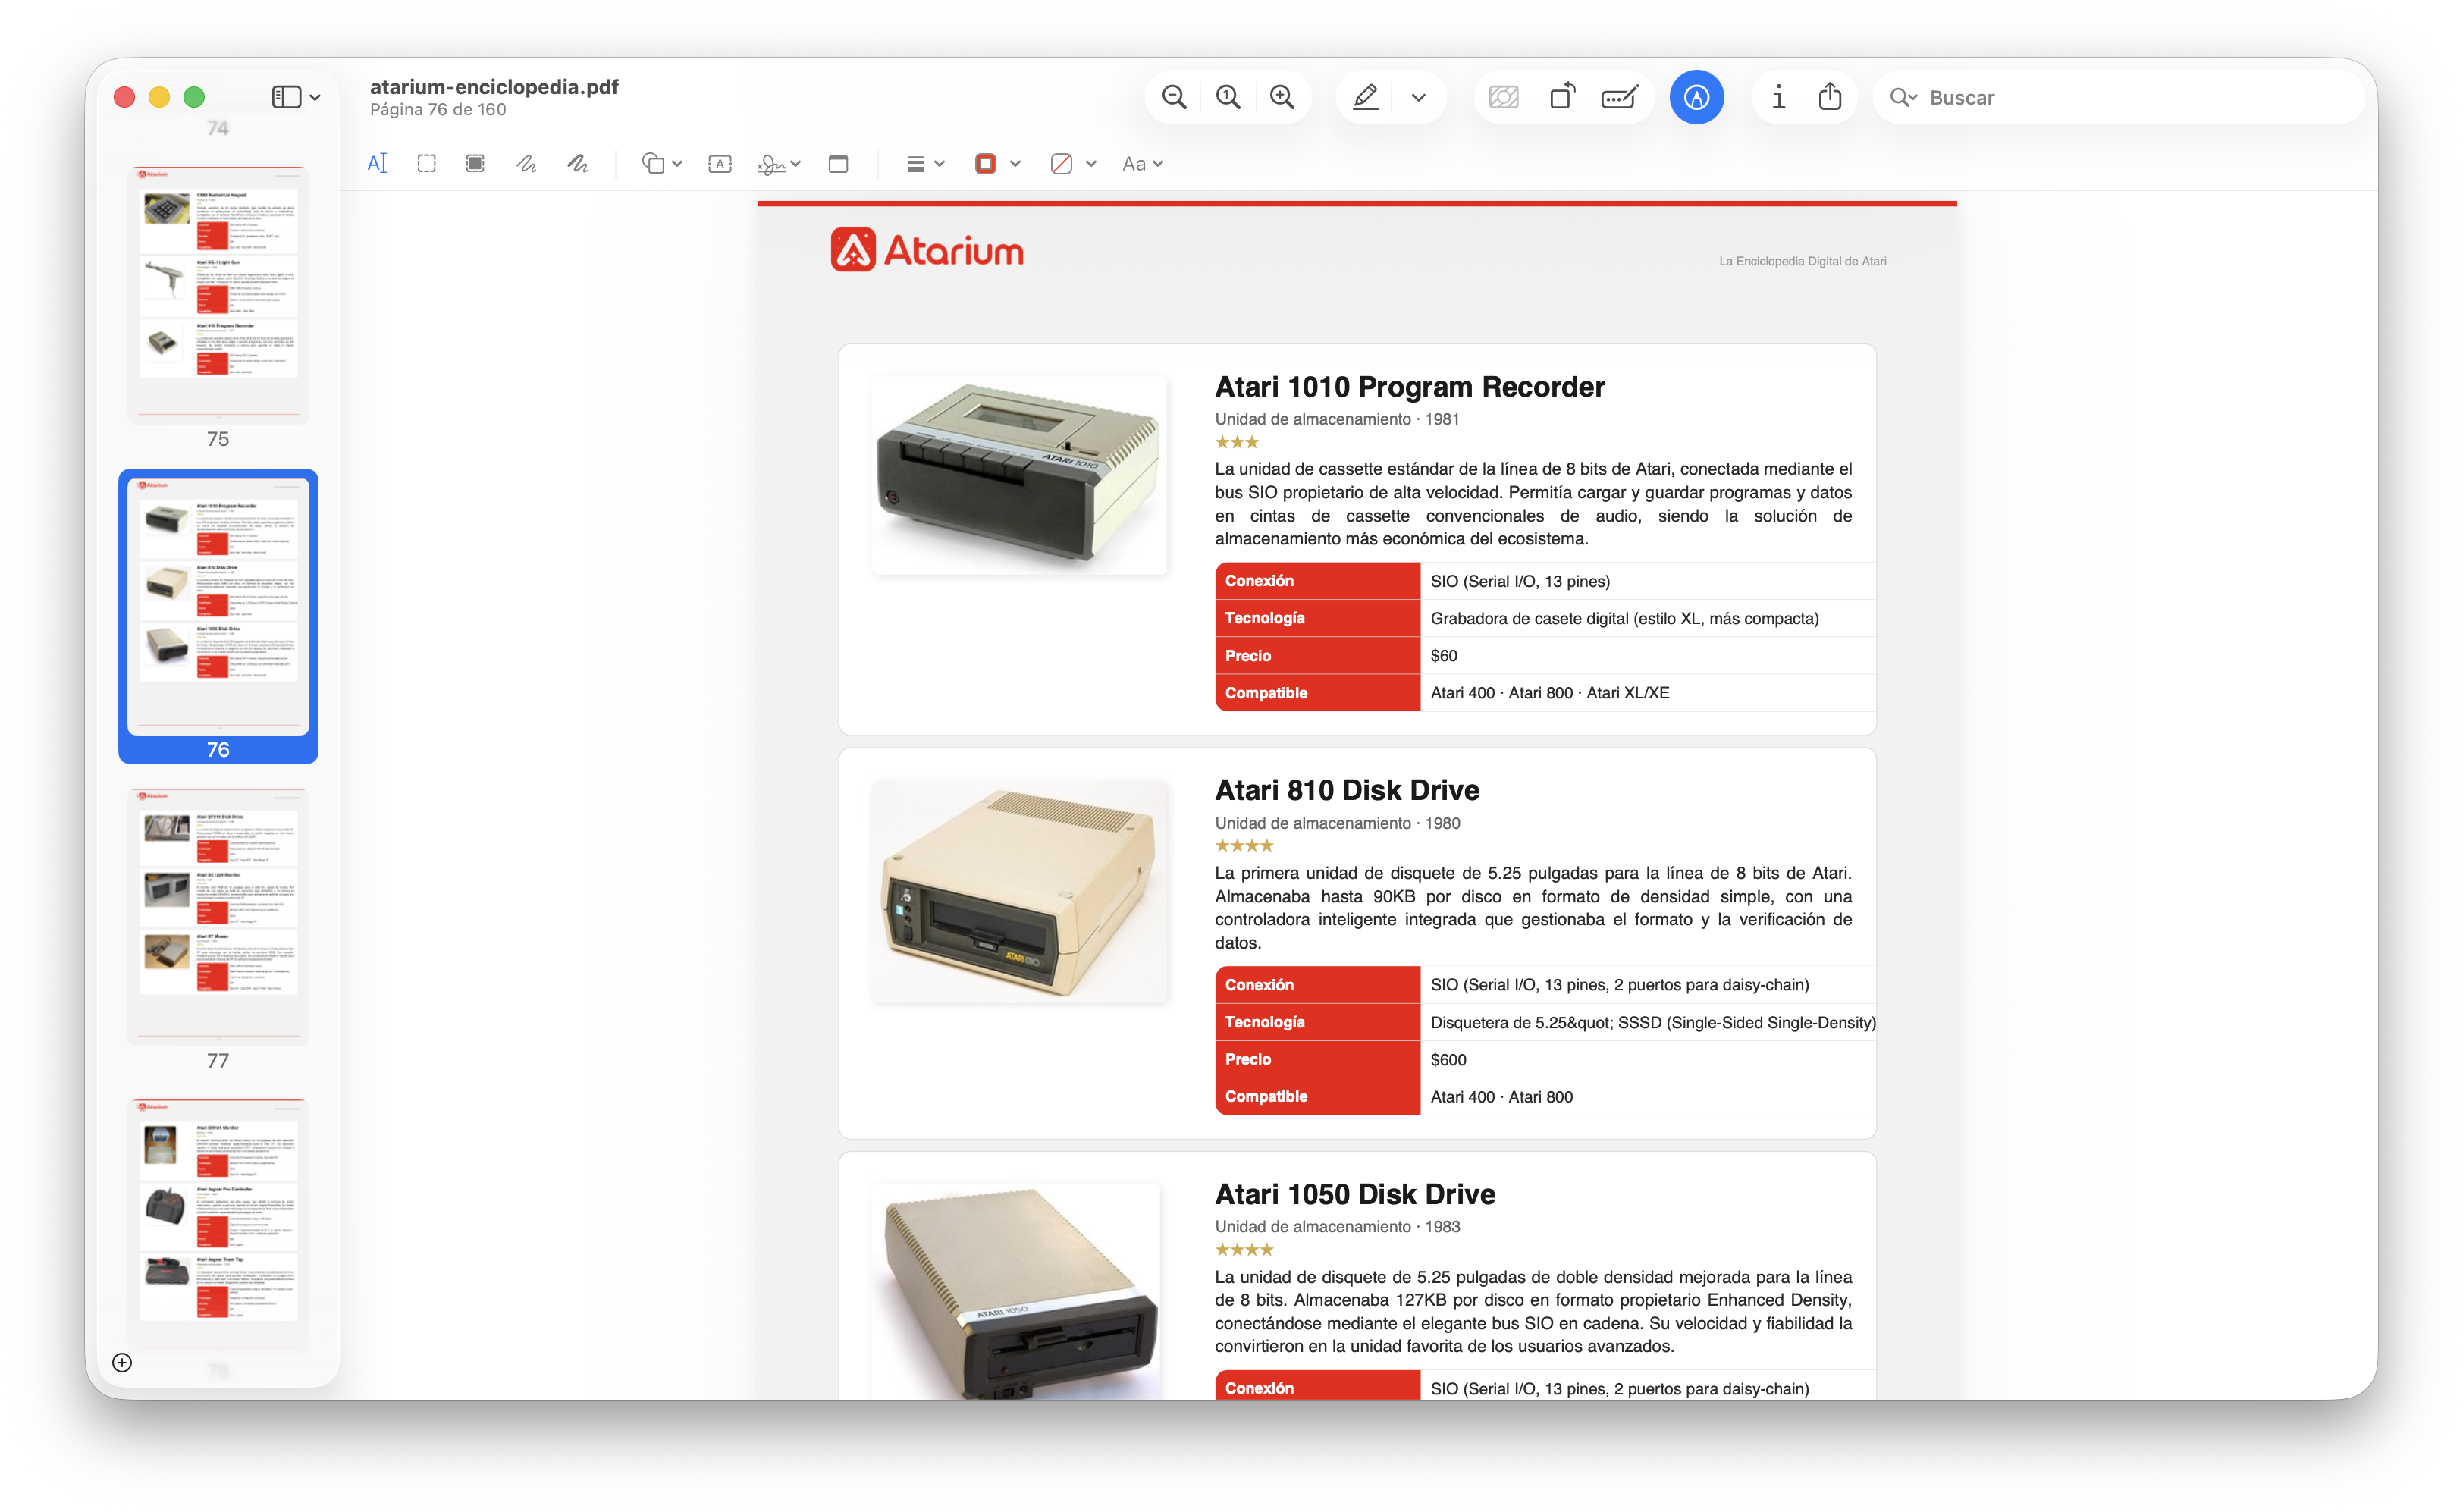2463x1512 pixels.
Task: Click 'Unidad de almacenamiento · 1981' subtitle
Action: (1336, 419)
